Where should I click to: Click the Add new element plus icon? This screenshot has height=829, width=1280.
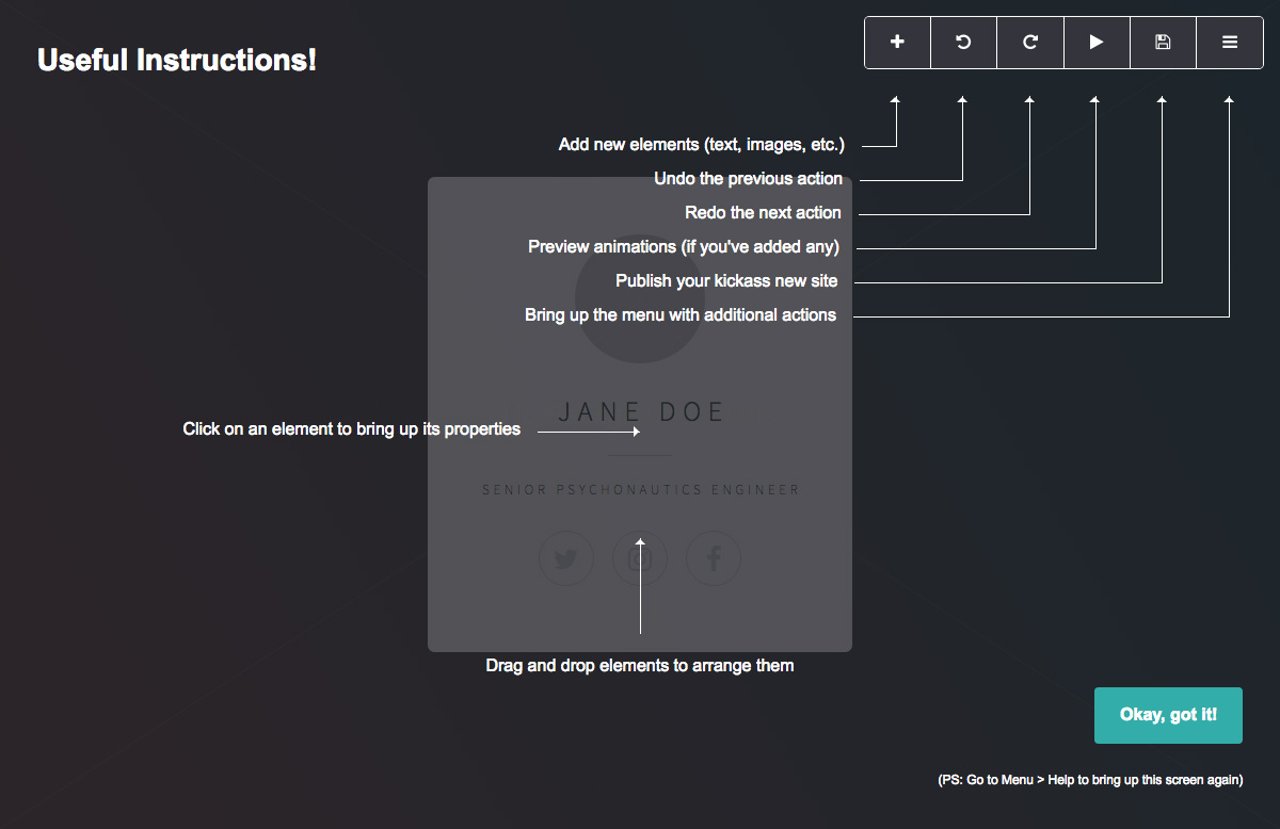click(897, 42)
